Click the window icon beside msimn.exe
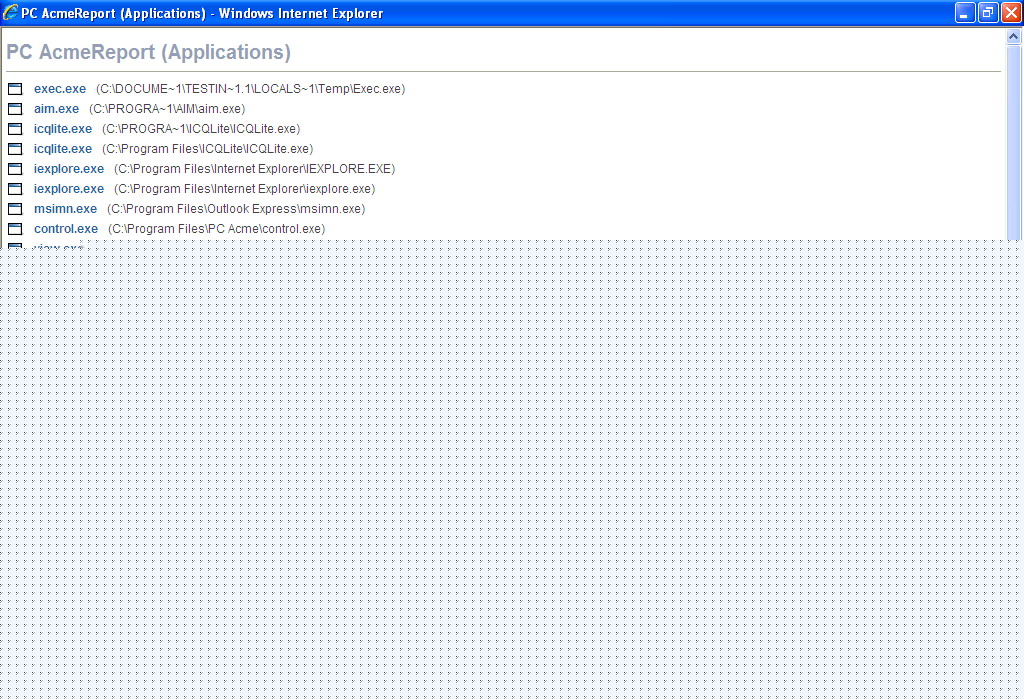 (x=15, y=209)
